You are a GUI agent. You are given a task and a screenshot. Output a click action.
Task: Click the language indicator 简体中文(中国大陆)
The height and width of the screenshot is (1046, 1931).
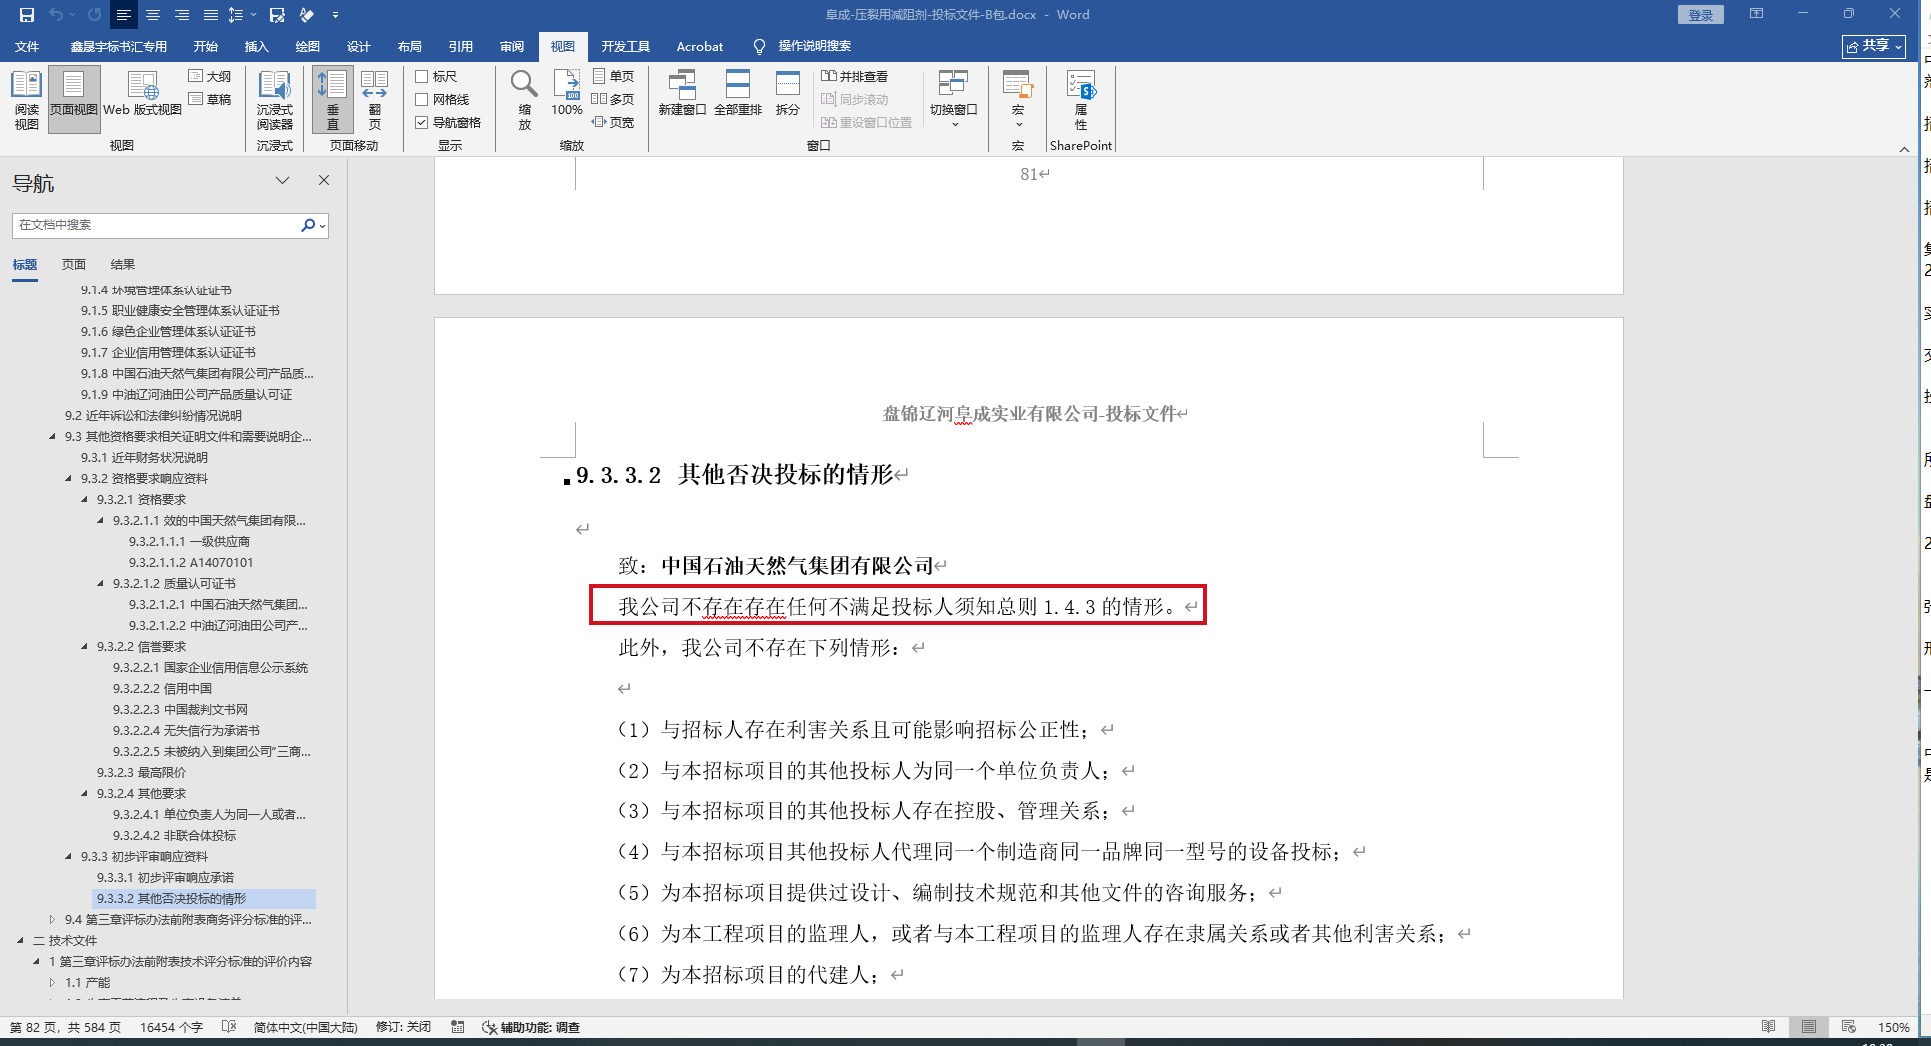305,1027
